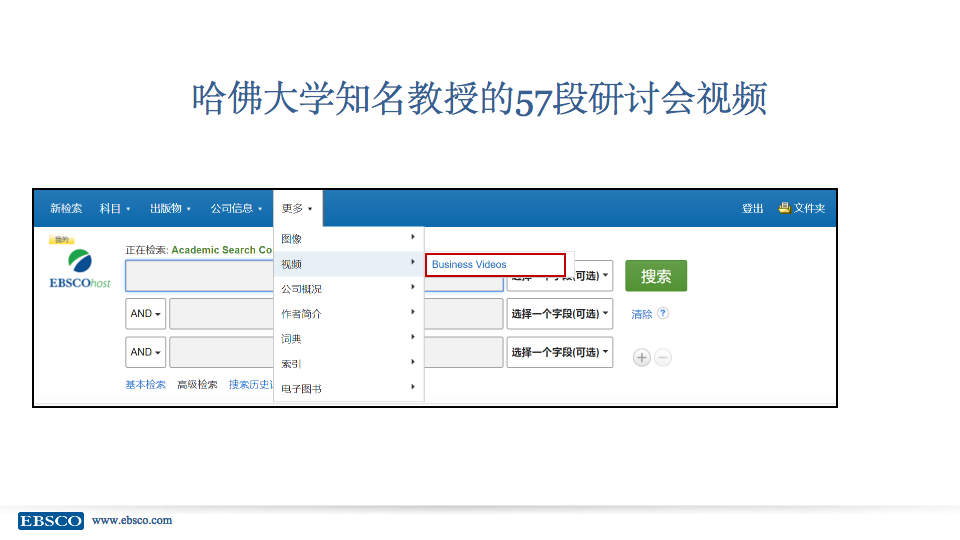Select 电子图书 eBooks menu entry

(348, 389)
